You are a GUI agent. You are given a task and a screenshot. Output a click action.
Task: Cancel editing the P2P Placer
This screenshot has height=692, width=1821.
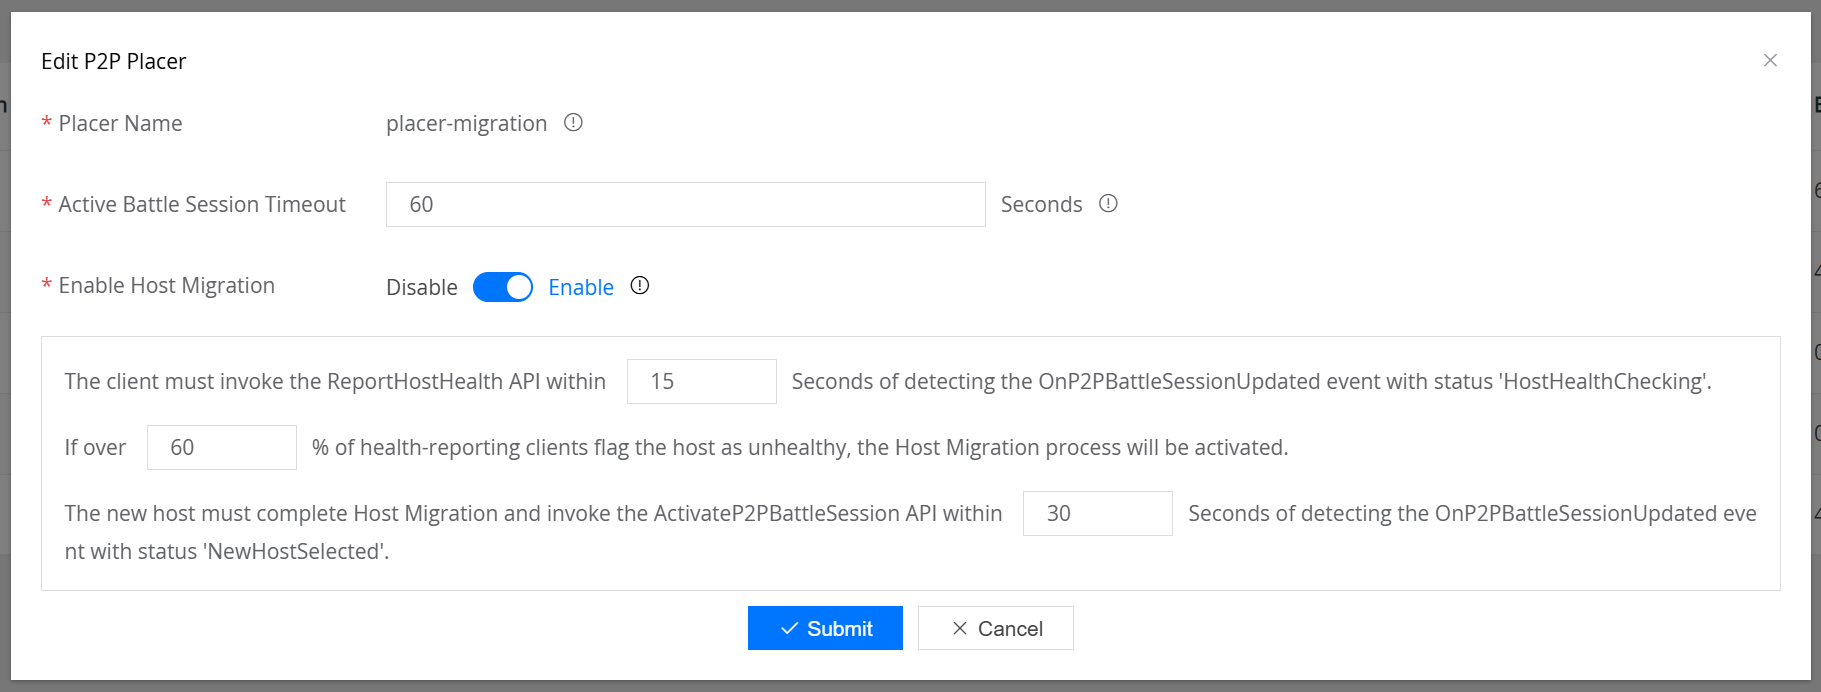(x=996, y=628)
